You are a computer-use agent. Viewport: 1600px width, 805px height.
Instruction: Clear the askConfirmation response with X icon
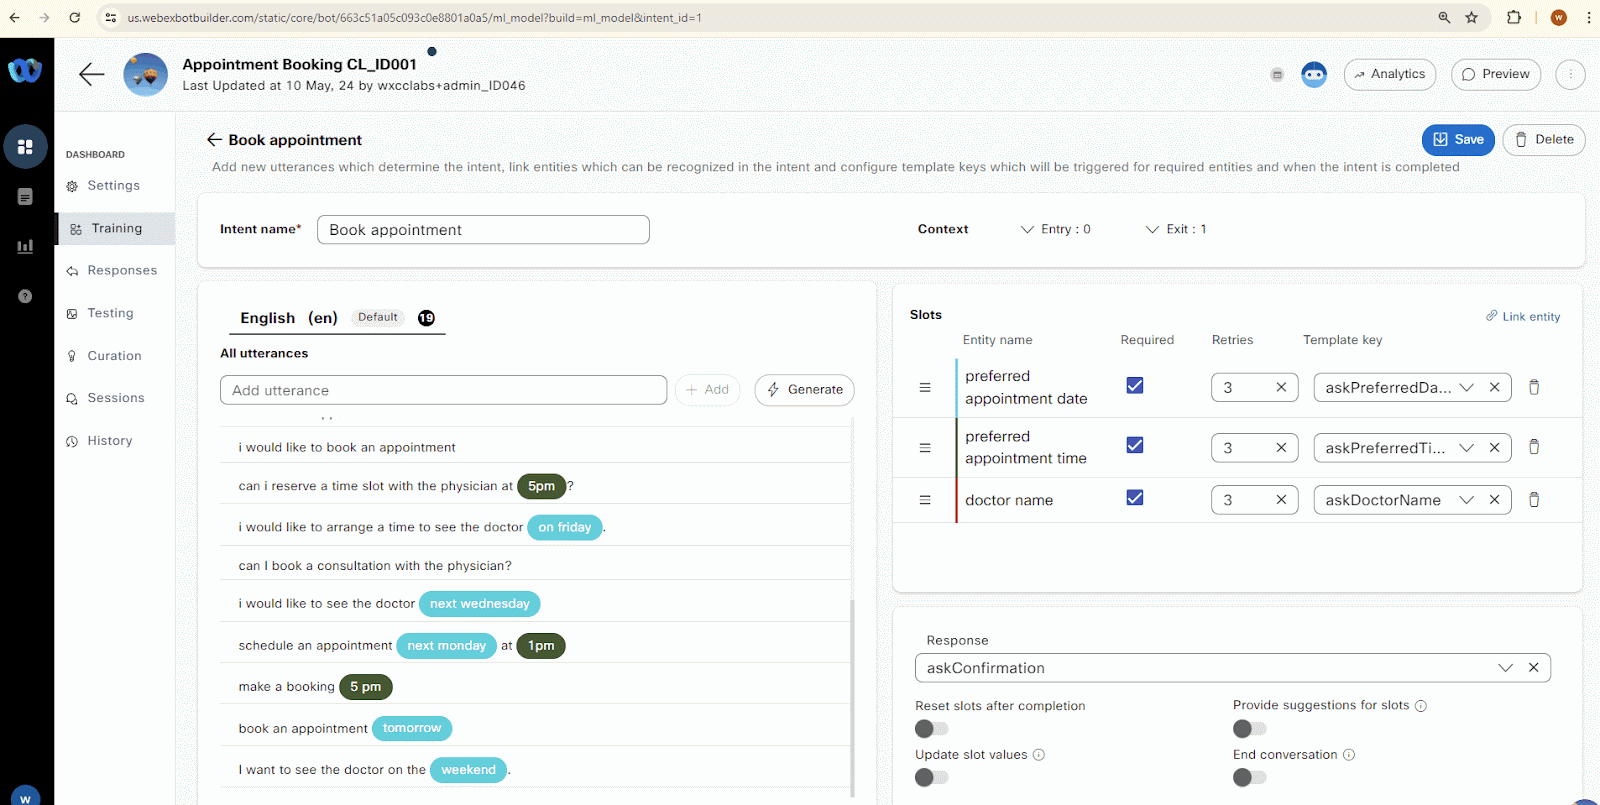(1533, 668)
